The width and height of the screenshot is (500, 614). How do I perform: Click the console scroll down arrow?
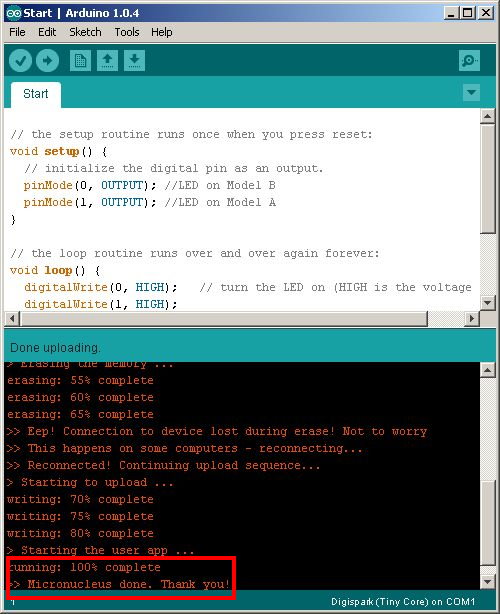coord(487,581)
